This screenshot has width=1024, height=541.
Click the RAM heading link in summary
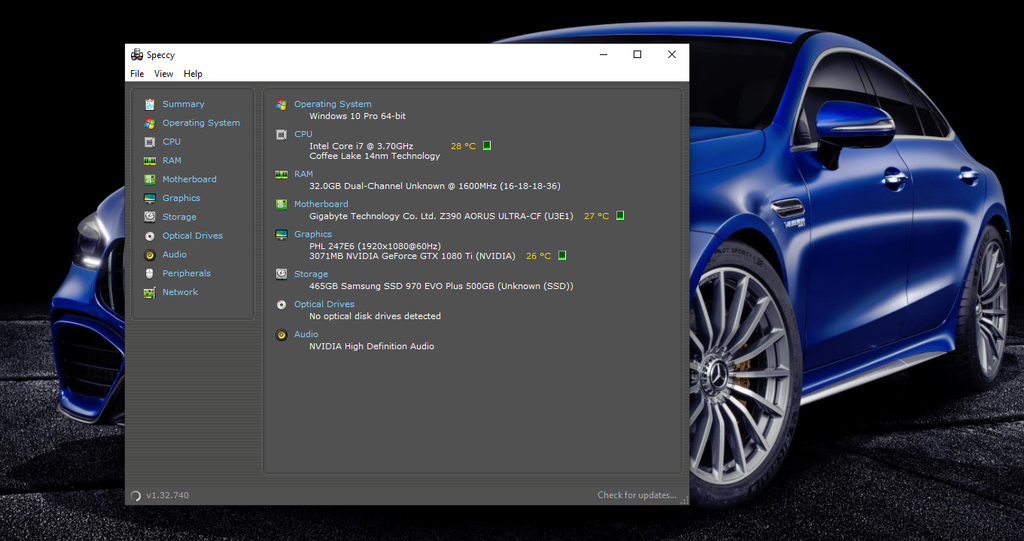(x=304, y=174)
